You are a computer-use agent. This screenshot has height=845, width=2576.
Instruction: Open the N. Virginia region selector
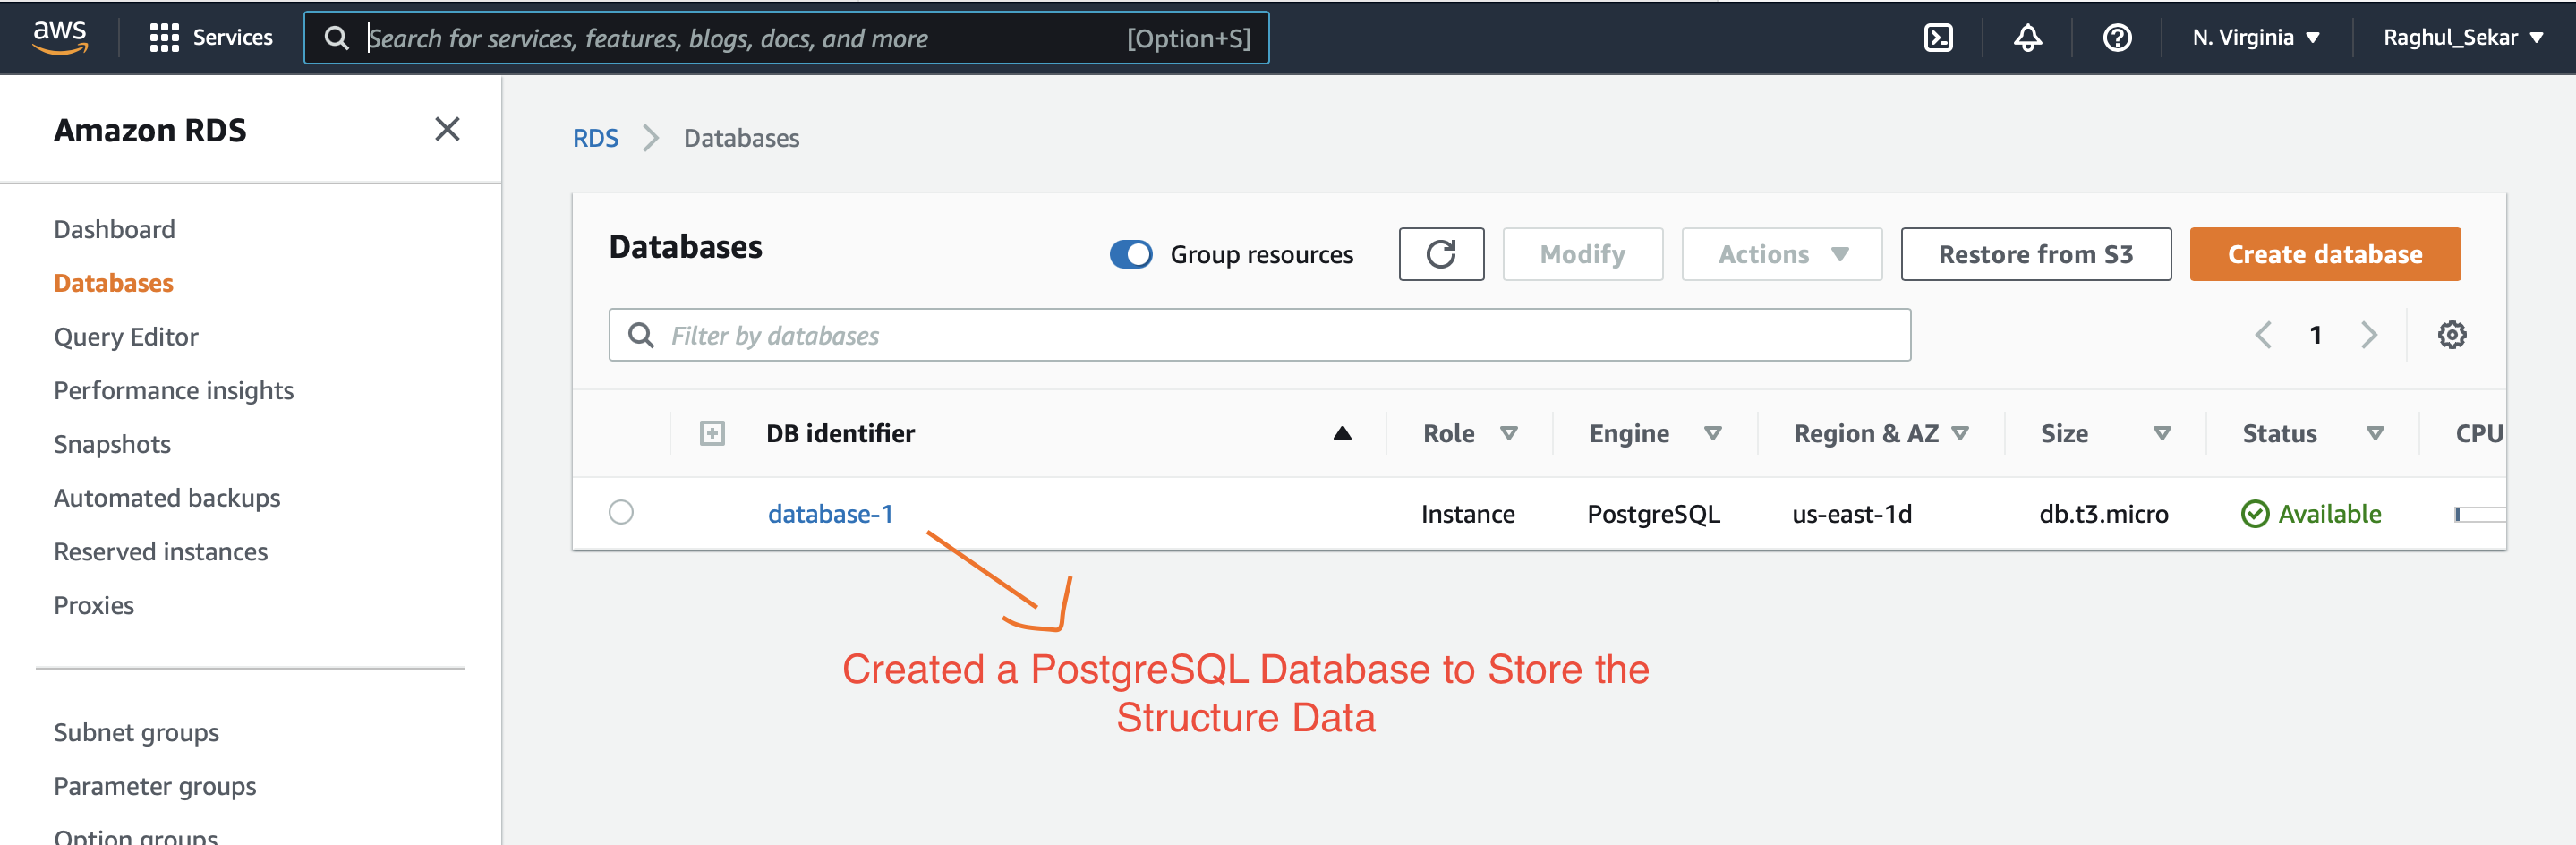tap(2253, 37)
